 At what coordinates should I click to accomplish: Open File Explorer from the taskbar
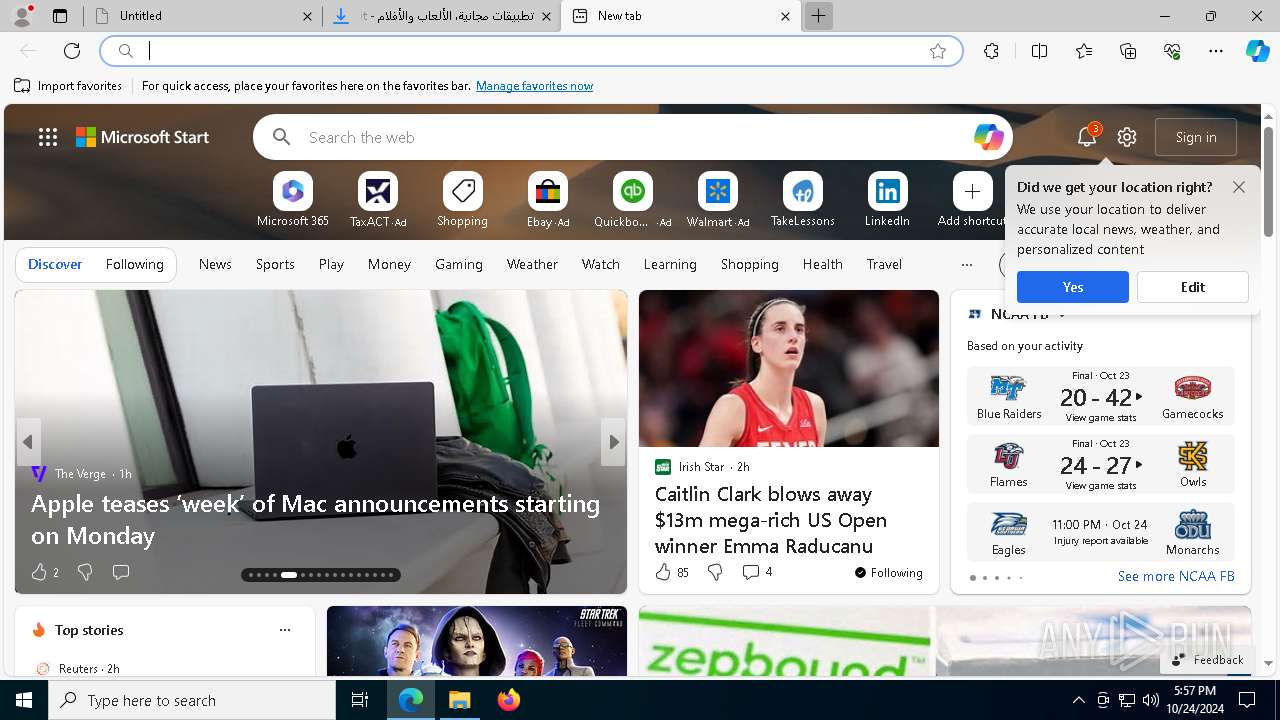coord(460,700)
